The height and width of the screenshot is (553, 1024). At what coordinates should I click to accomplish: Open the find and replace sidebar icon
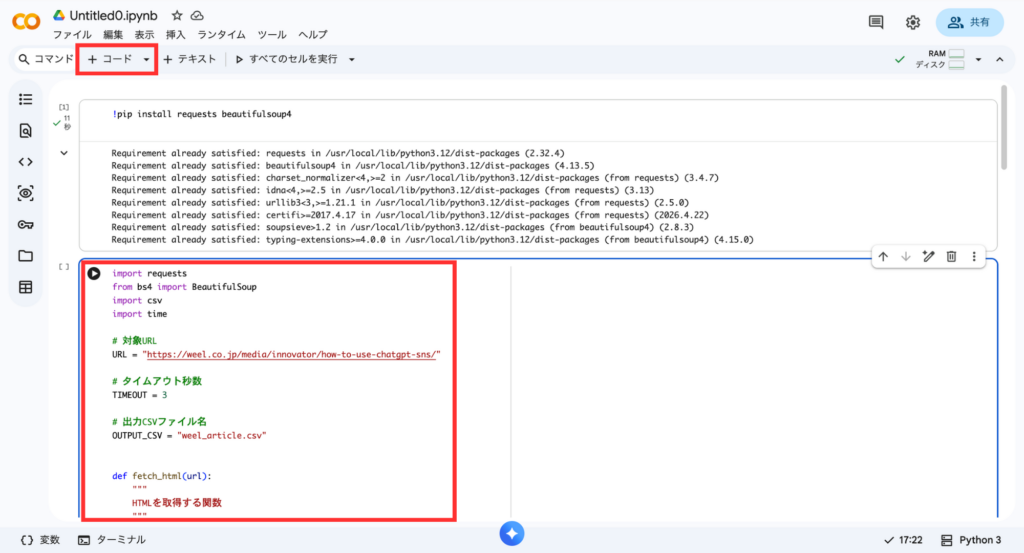tap(25, 131)
